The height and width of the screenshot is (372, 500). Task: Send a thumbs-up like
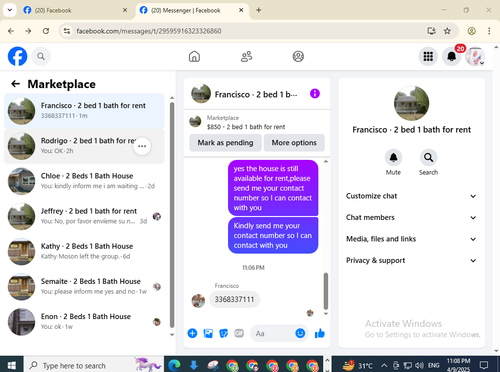[x=320, y=333]
